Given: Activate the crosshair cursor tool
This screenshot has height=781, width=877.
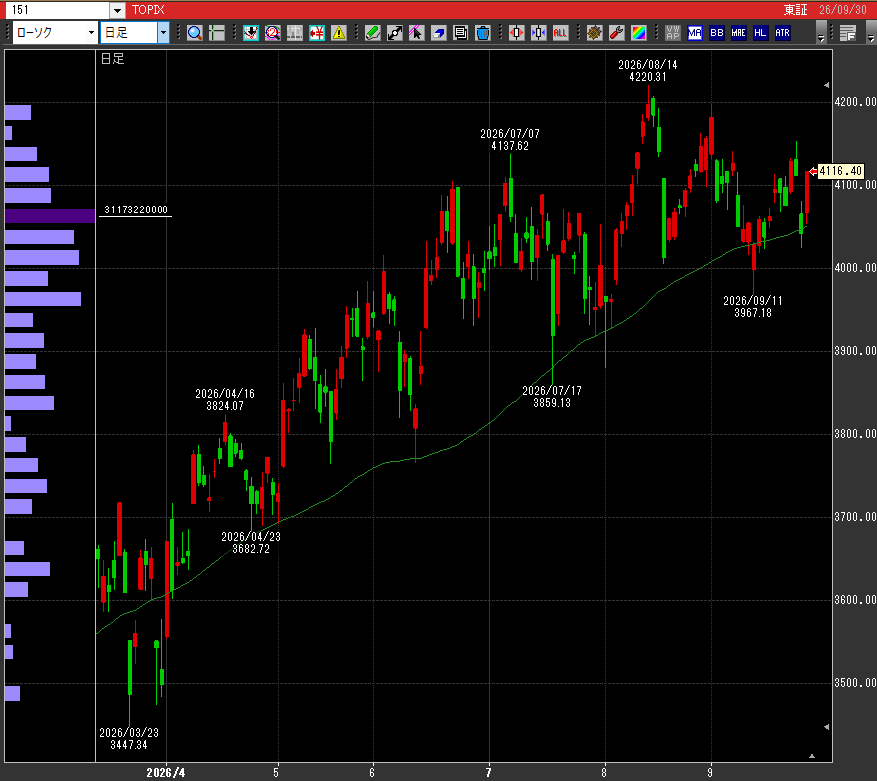Looking at the screenshot, I should coord(216,33).
